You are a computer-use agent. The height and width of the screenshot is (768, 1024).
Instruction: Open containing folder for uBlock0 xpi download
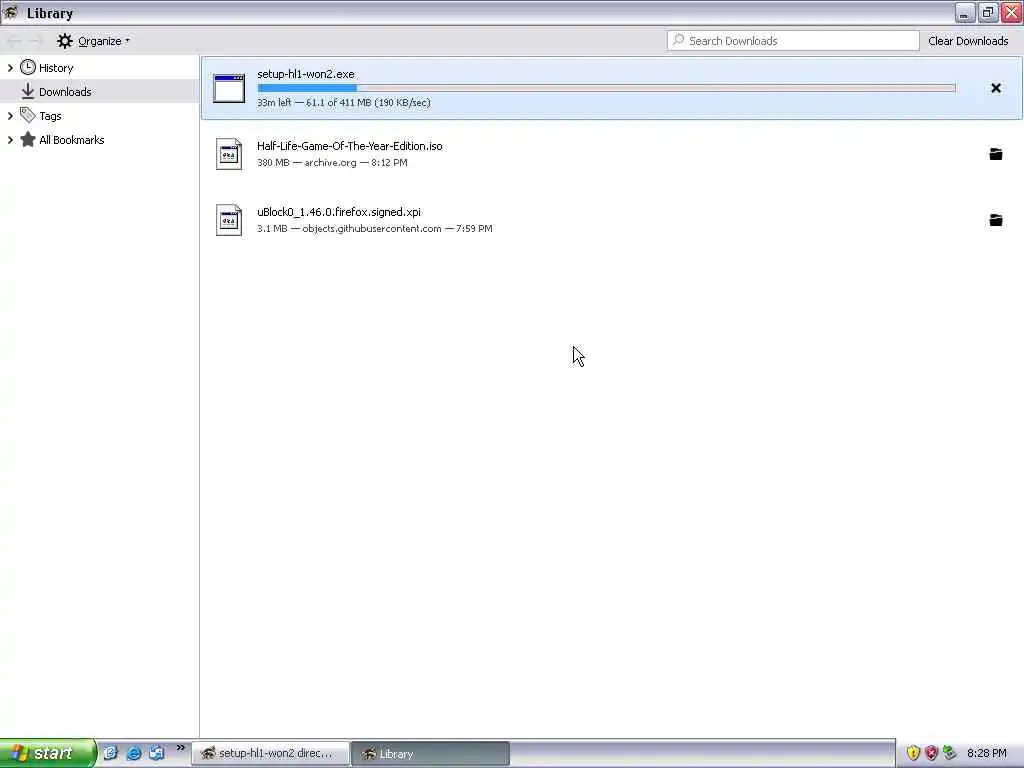(995, 220)
